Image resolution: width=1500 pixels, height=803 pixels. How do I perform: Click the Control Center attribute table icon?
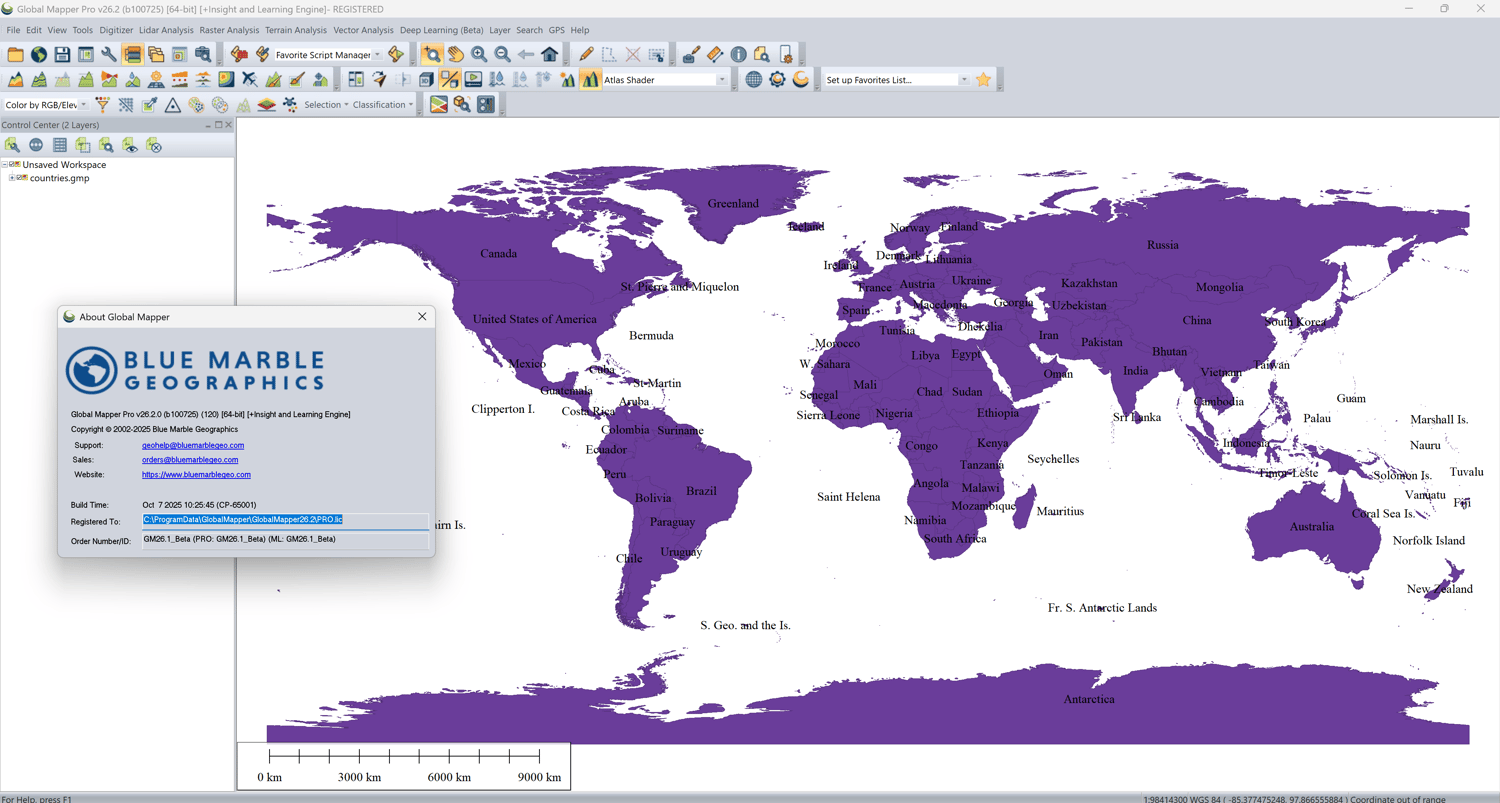pos(60,146)
